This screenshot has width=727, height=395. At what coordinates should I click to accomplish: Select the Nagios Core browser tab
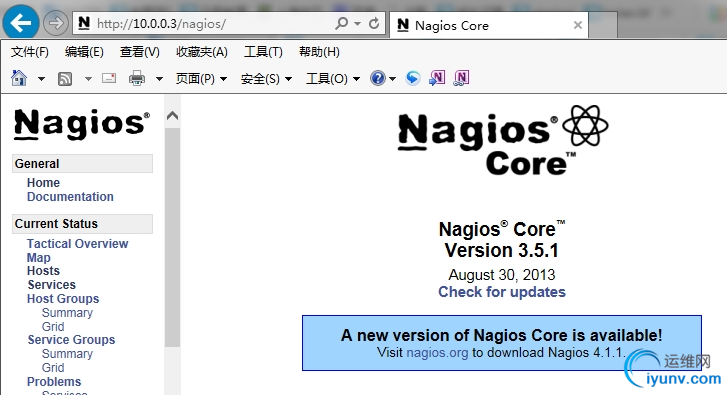(489, 25)
